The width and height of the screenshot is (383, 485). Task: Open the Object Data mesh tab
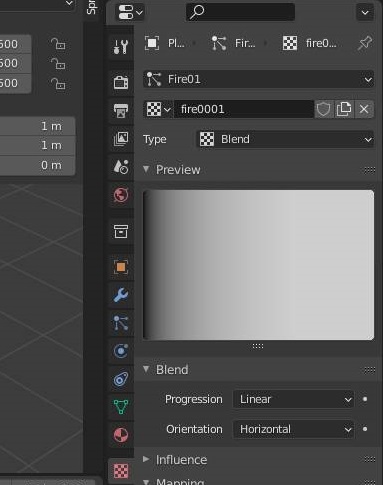coord(121,407)
